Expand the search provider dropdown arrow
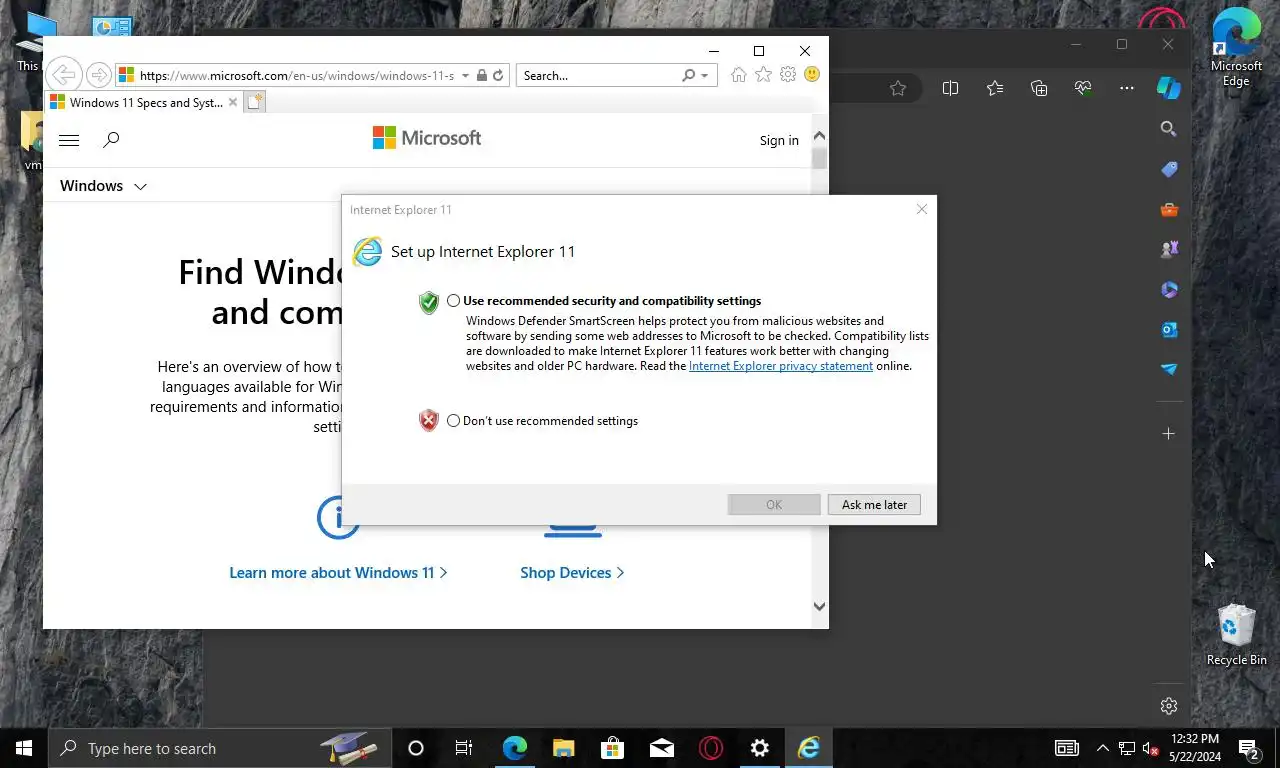This screenshot has width=1280, height=768. (x=704, y=76)
